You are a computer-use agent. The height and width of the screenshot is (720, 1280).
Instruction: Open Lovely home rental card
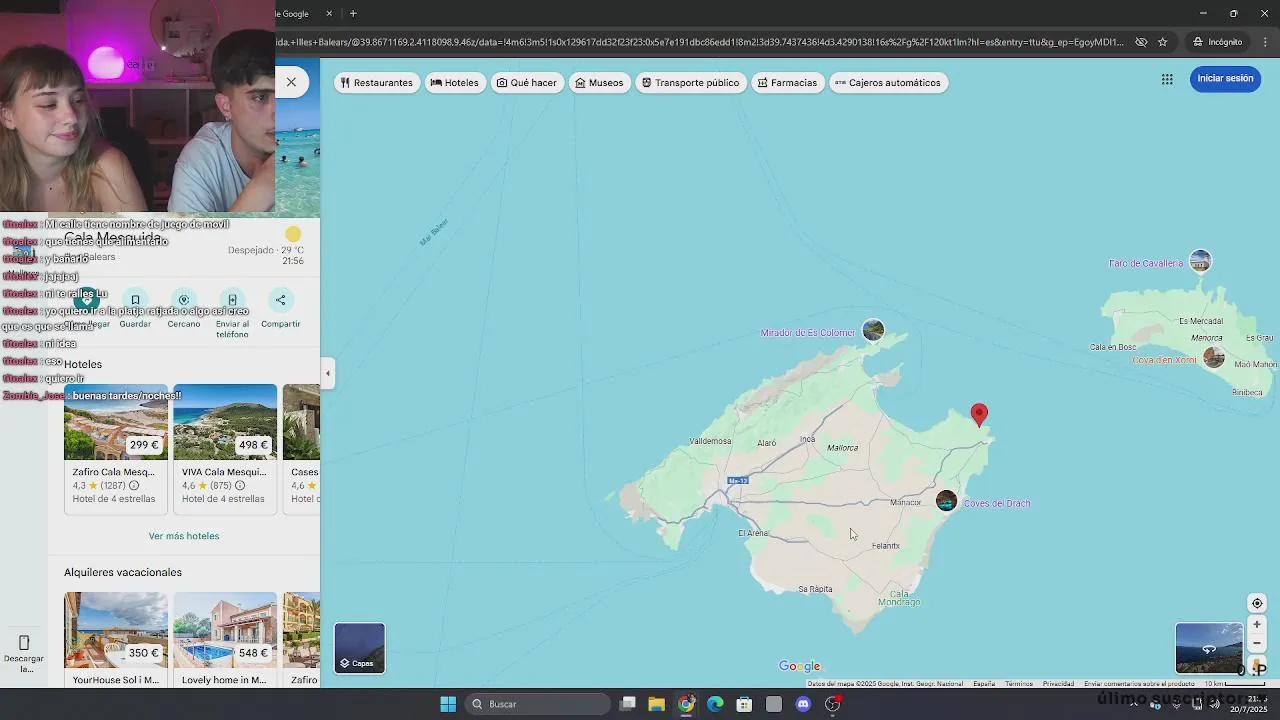[x=225, y=639]
